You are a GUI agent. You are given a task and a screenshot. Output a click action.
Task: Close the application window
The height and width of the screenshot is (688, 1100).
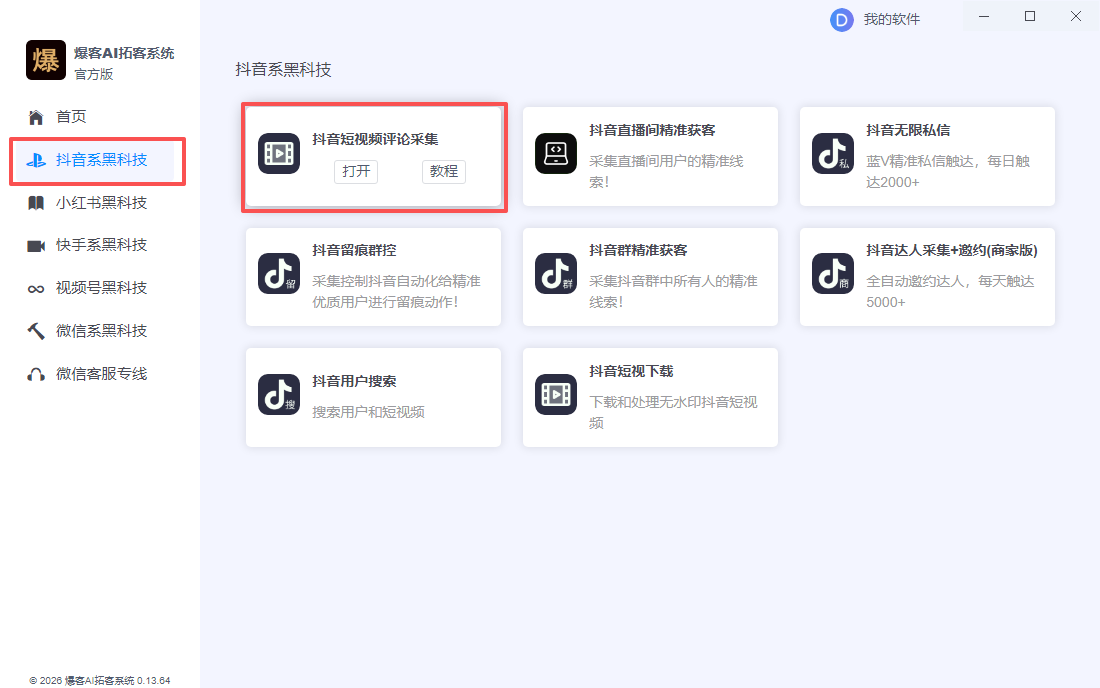(1075, 16)
